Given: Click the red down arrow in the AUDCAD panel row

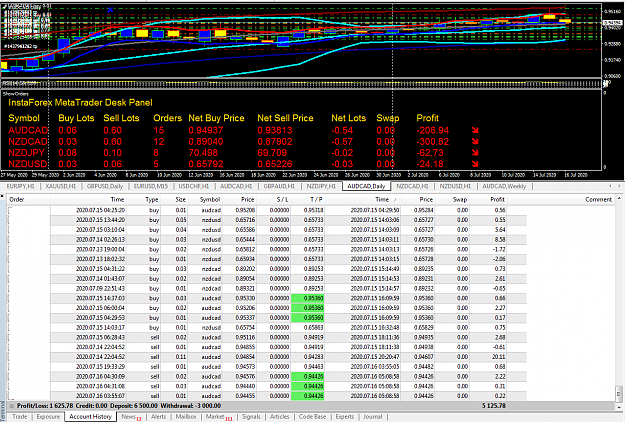Looking at the screenshot, I should [x=475, y=130].
